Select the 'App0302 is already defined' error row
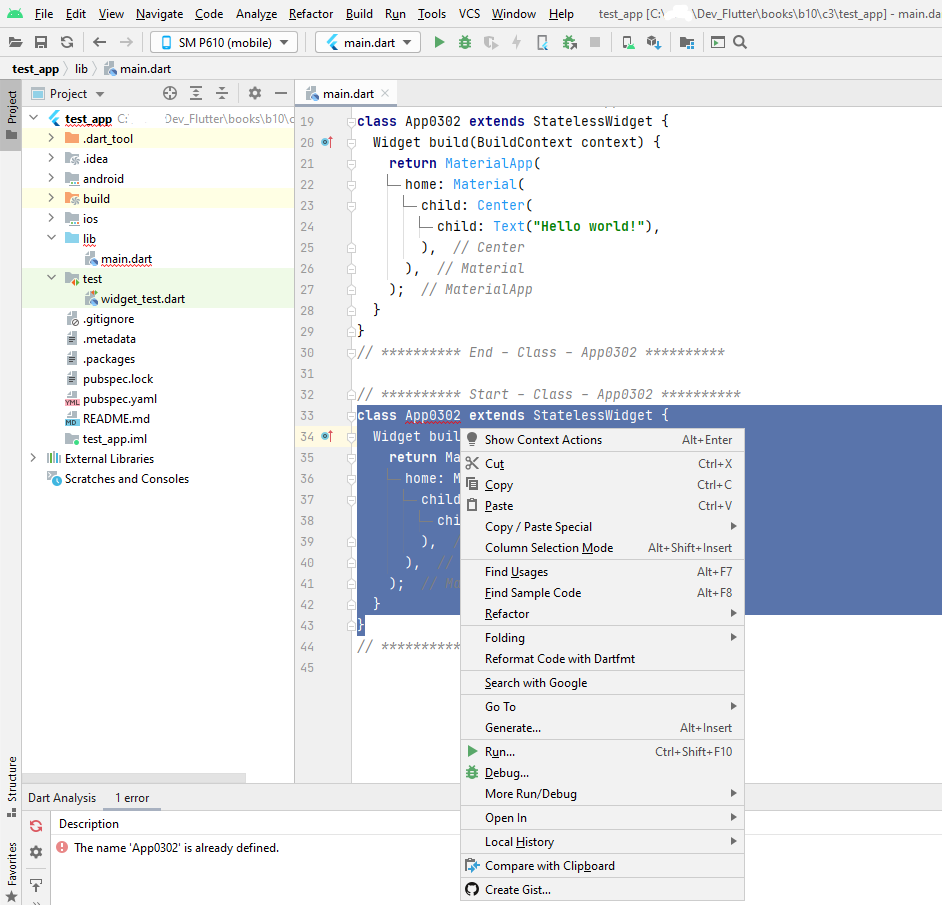 click(x=176, y=847)
